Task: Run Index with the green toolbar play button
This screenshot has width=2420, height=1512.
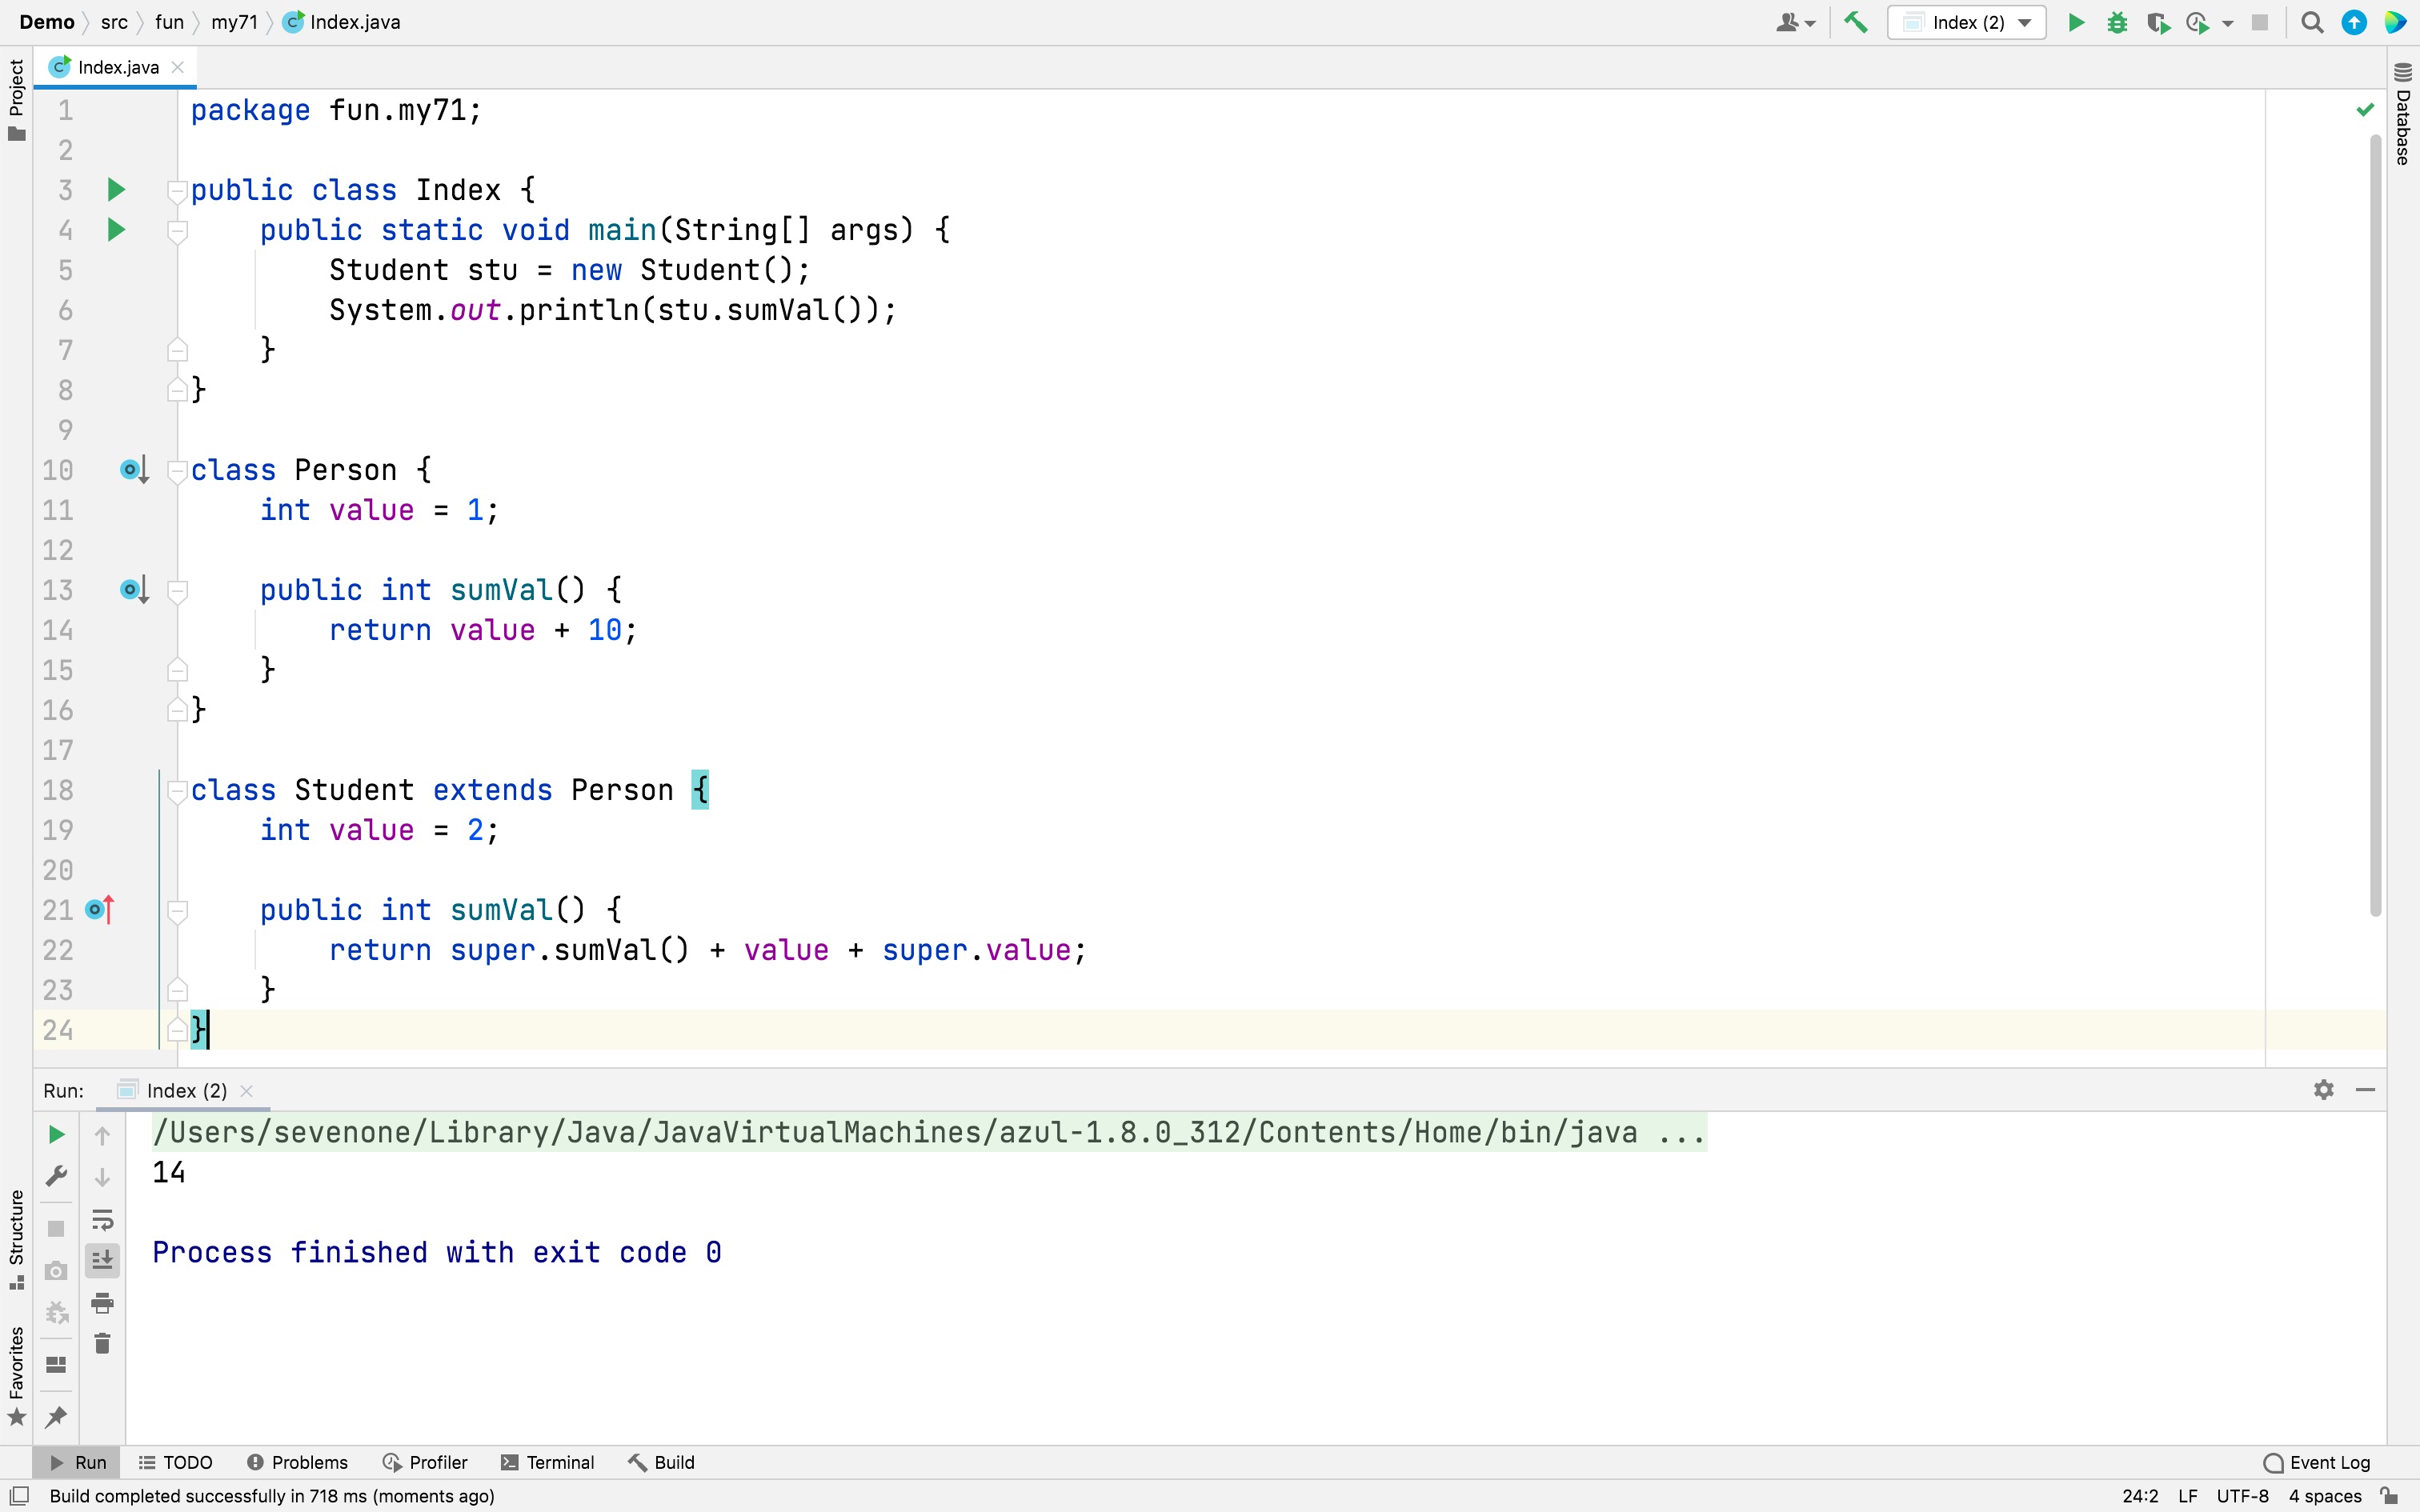Action: pos(2076,22)
